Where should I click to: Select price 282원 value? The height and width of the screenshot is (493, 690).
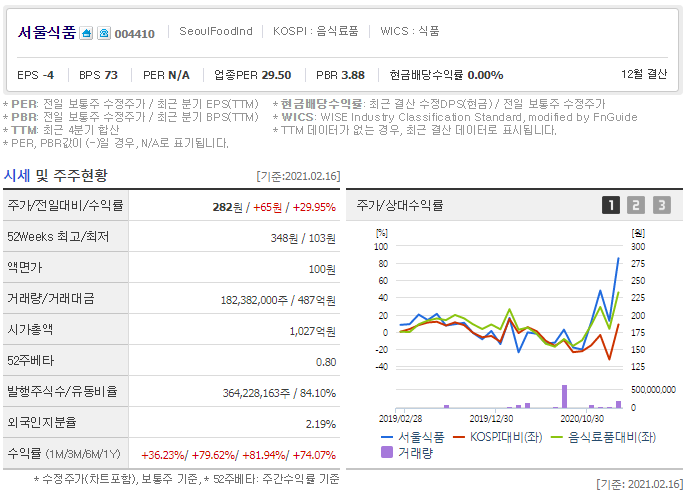click(228, 207)
